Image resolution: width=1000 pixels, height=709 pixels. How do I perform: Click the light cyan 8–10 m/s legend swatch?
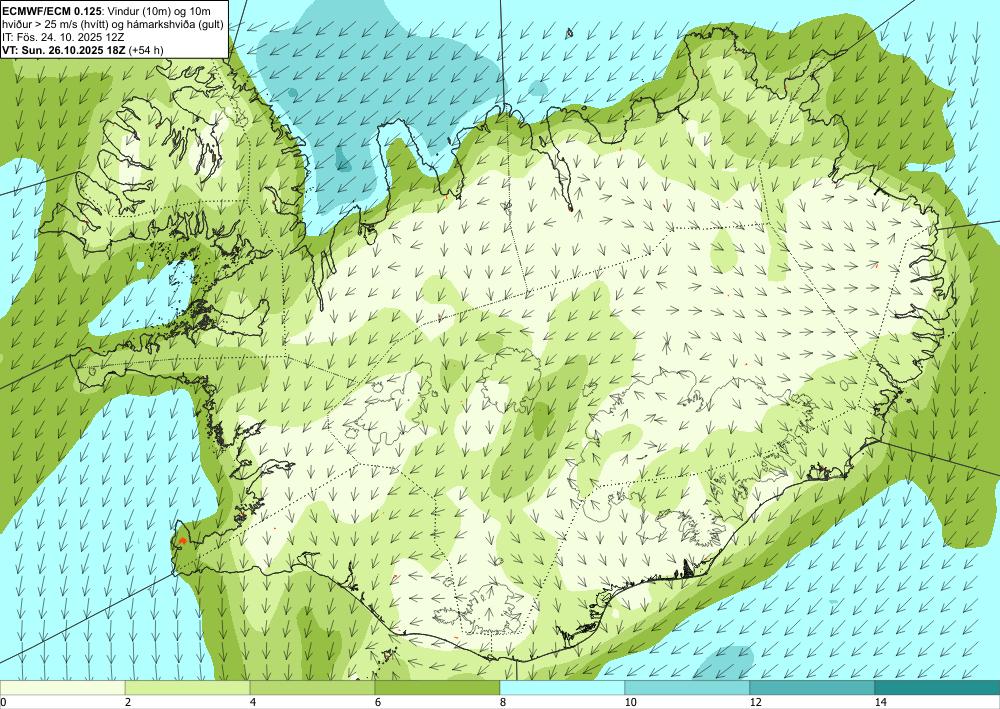(562, 687)
